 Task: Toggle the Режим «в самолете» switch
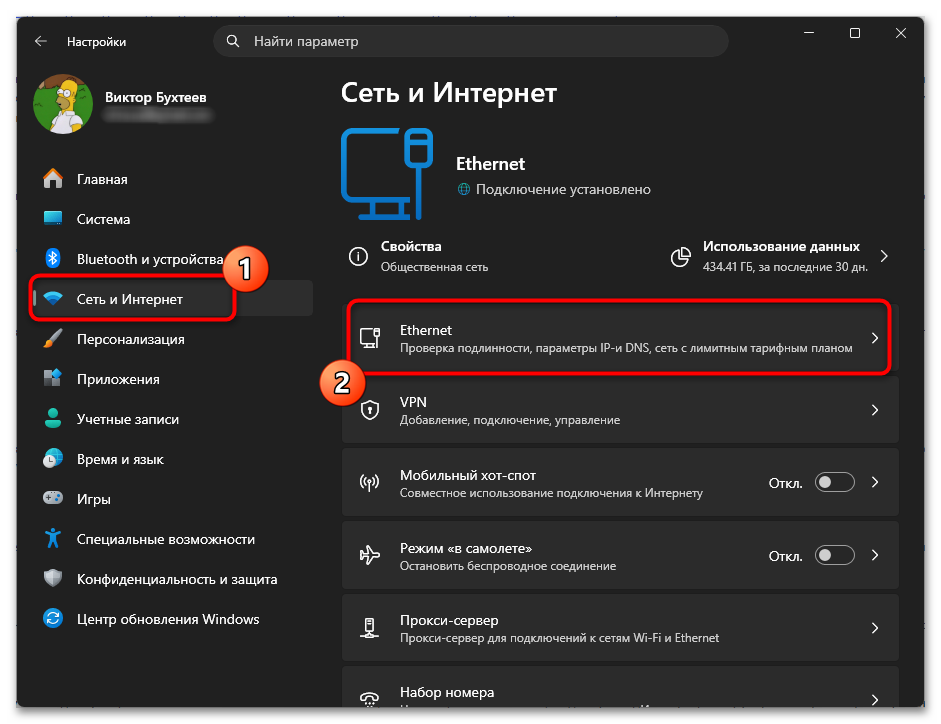coord(834,555)
